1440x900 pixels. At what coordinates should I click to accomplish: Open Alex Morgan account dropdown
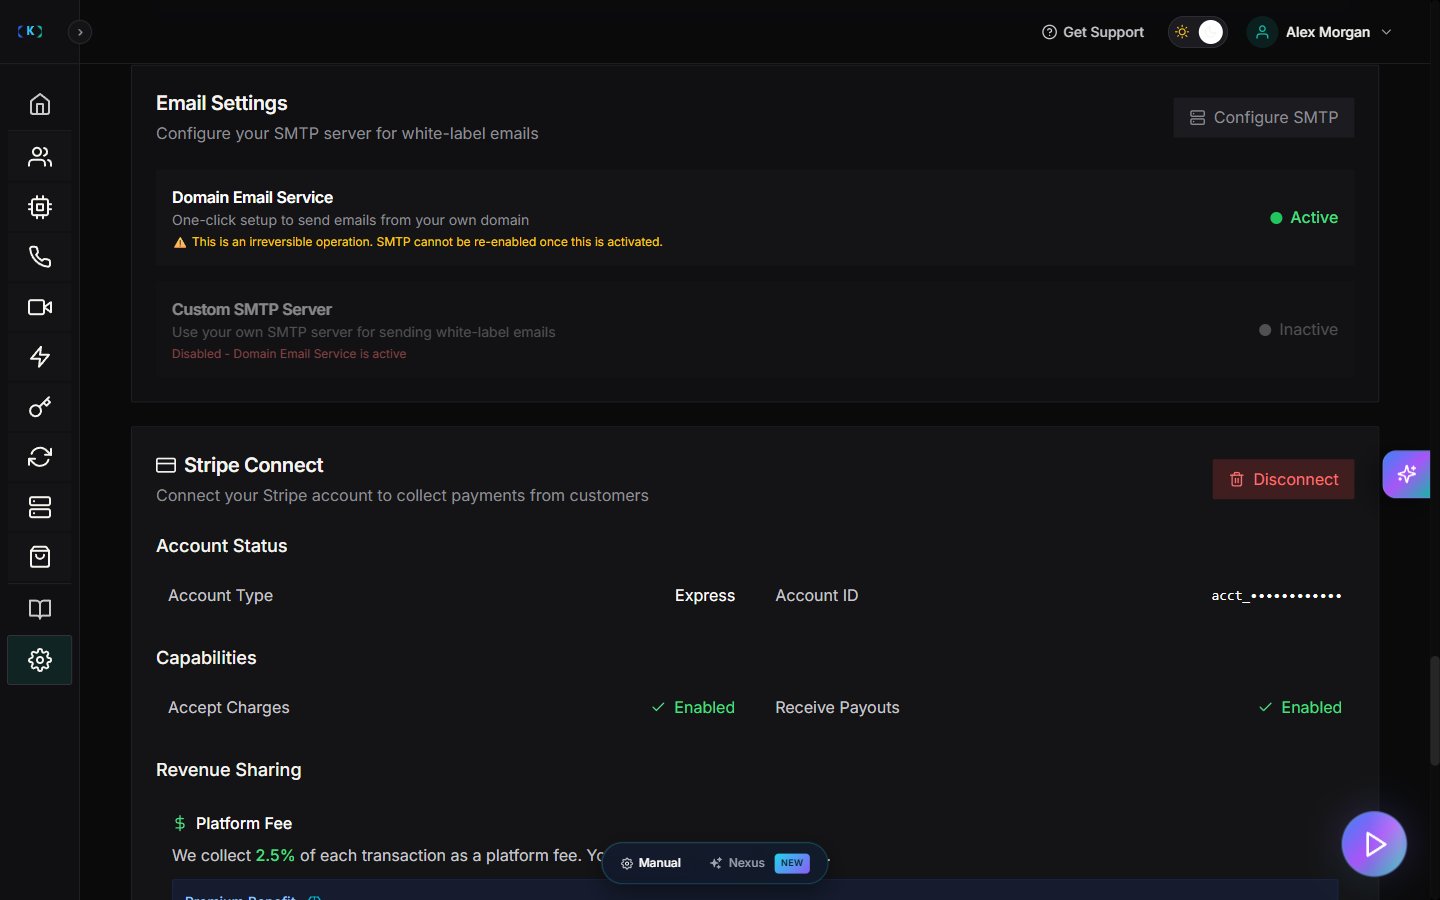(x=1320, y=32)
